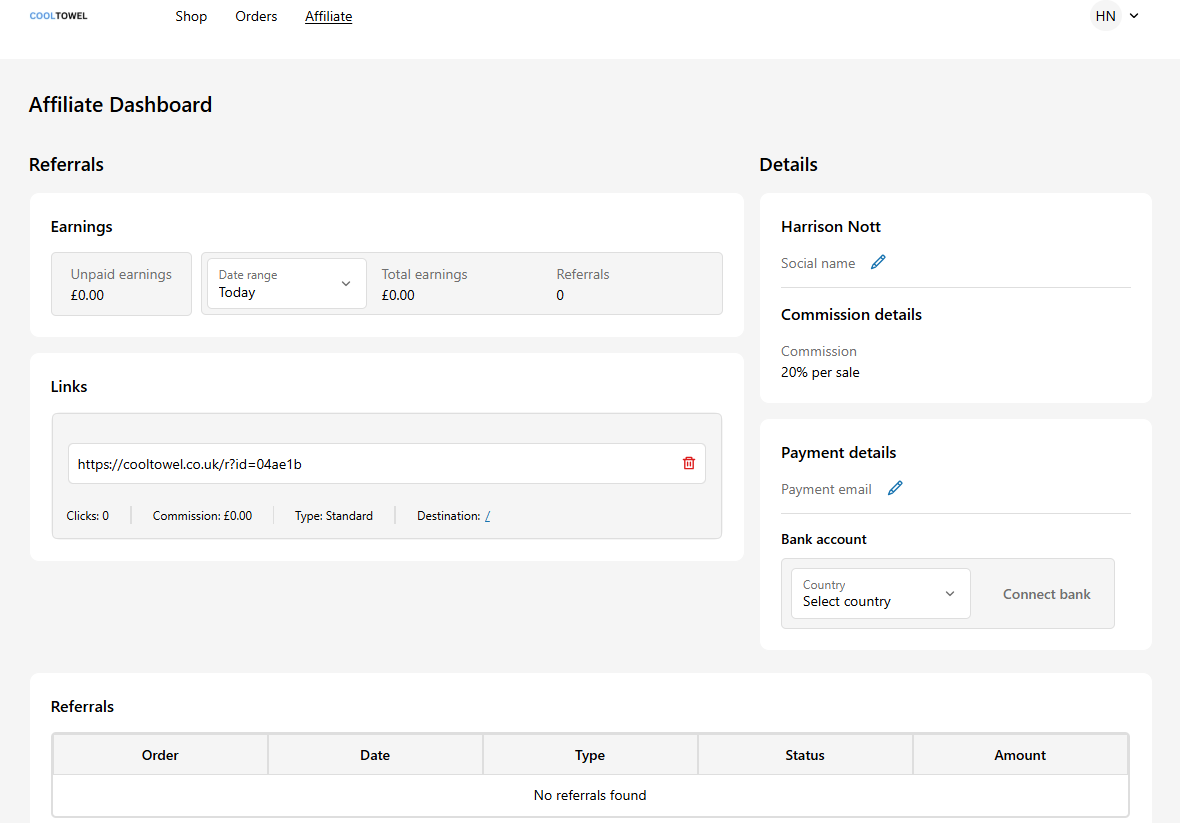Expand the account menu chevron beside HN

[x=1134, y=16]
